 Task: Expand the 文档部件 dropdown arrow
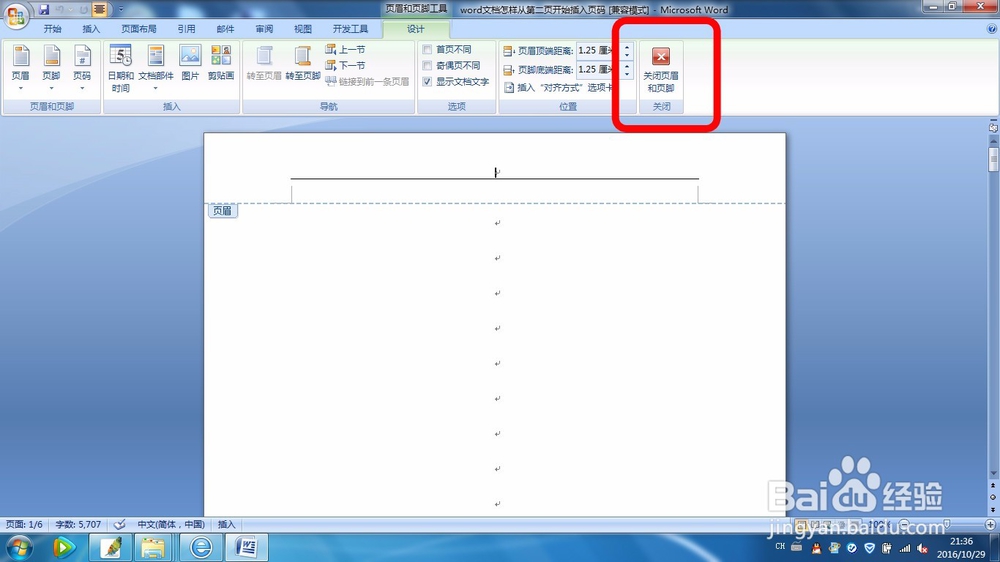click(156, 88)
